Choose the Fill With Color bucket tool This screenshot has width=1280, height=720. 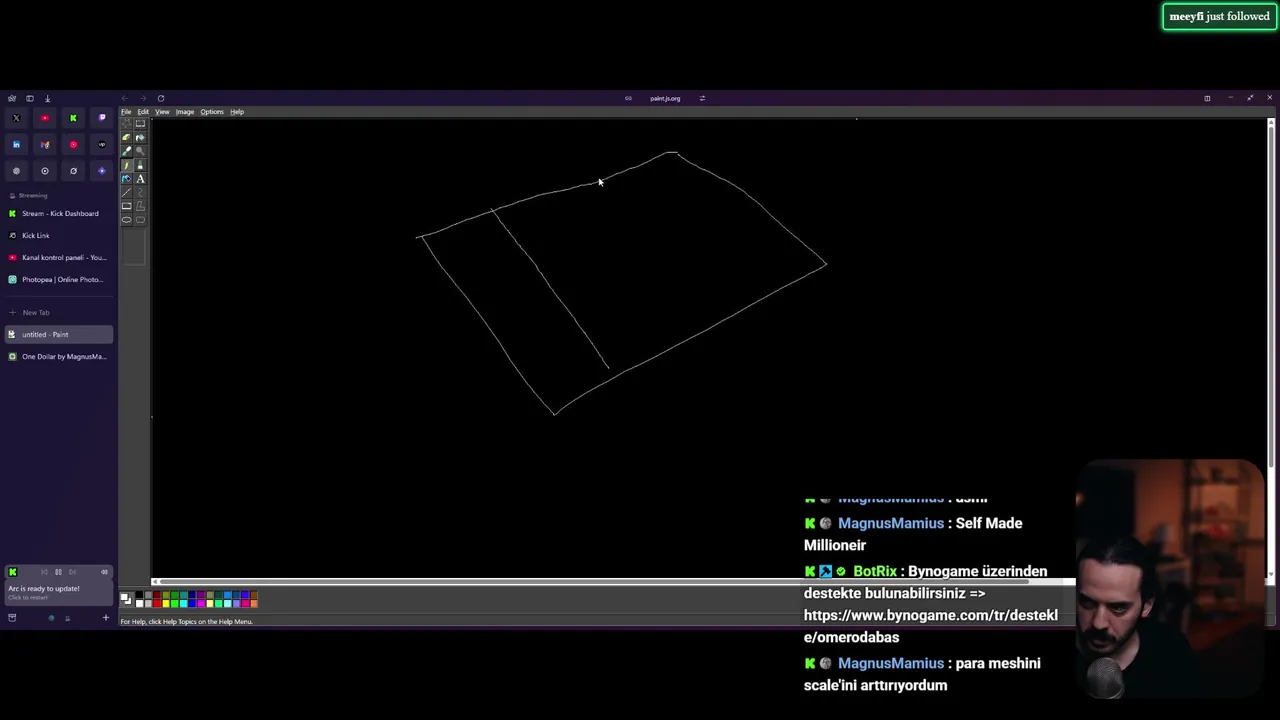(140, 137)
